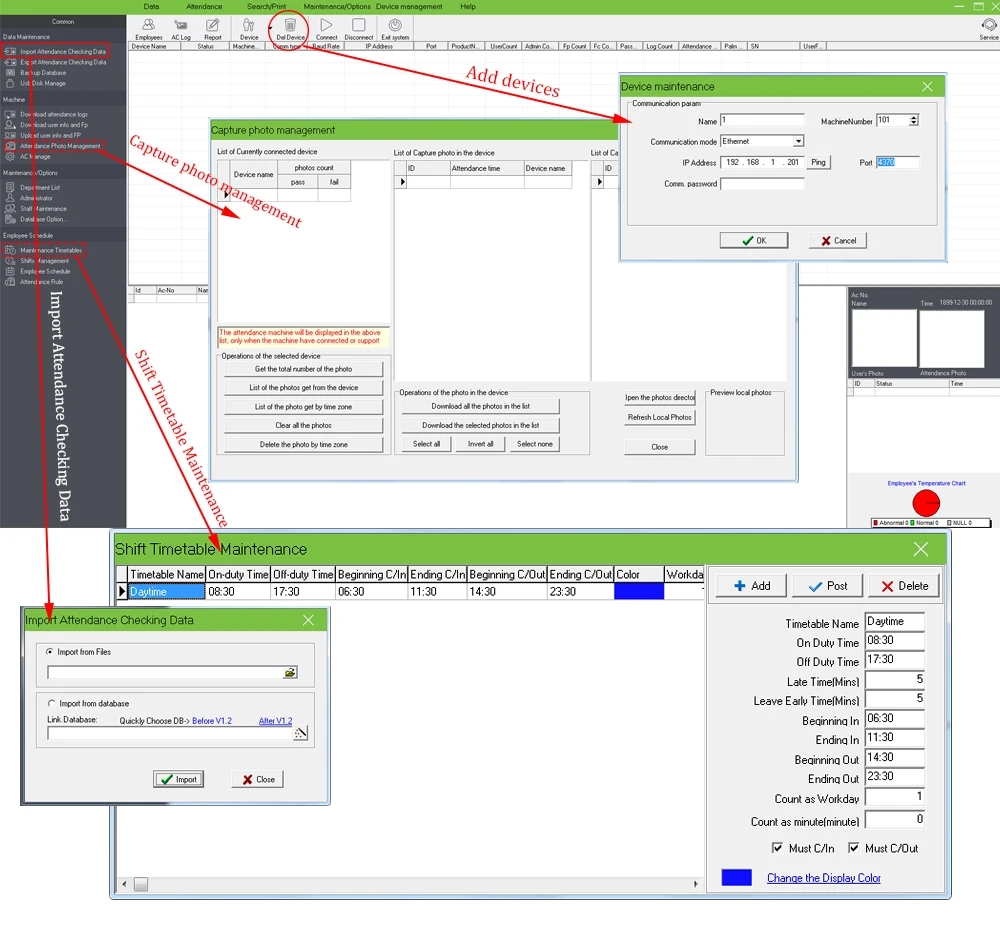
Task: Click the Change the Display Color link
Action: click(823, 878)
